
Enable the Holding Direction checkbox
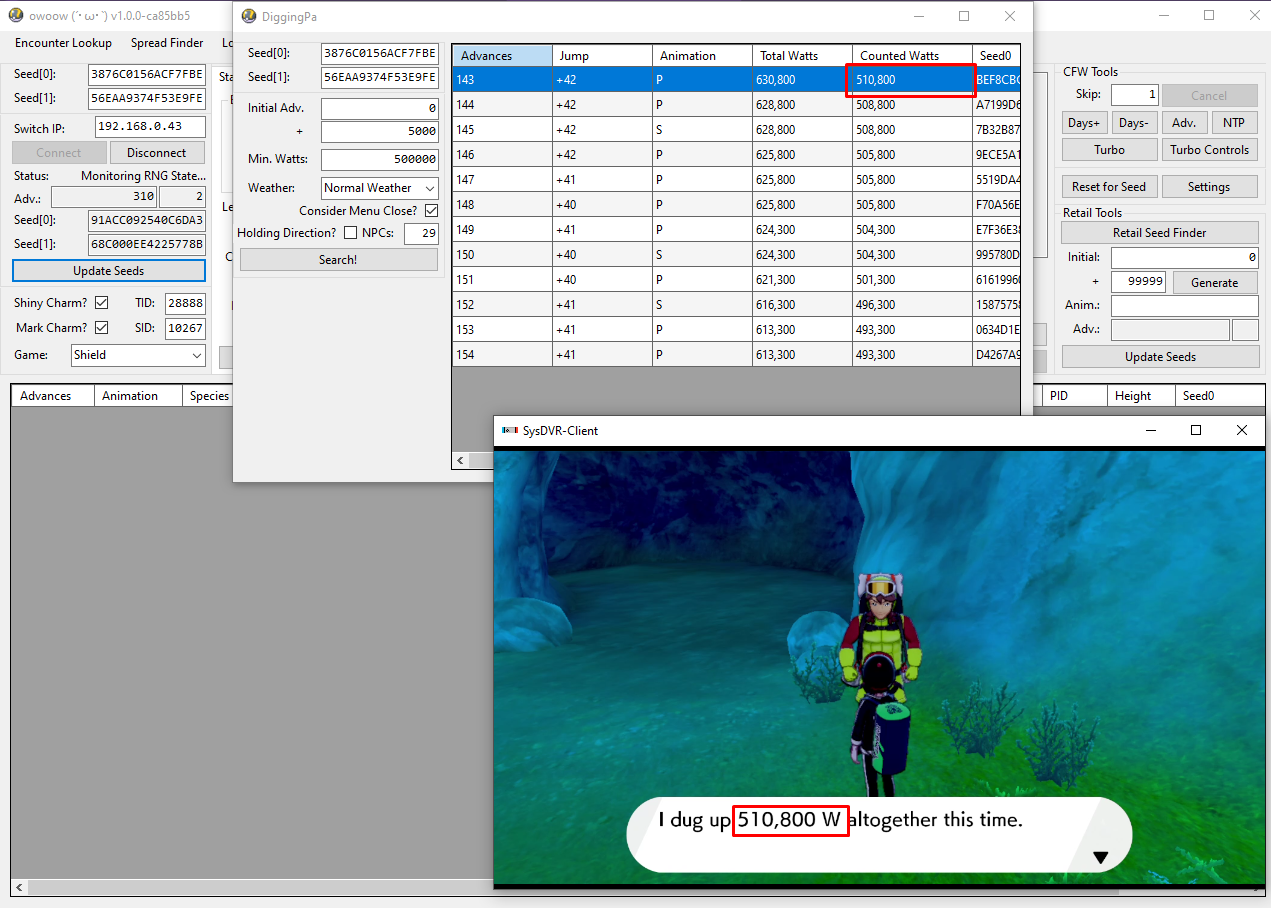(x=350, y=233)
